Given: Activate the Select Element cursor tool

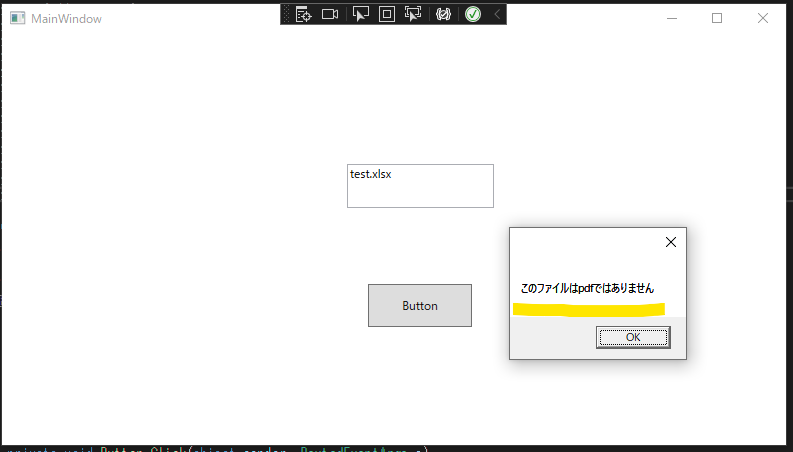Looking at the screenshot, I should [360, 14].
